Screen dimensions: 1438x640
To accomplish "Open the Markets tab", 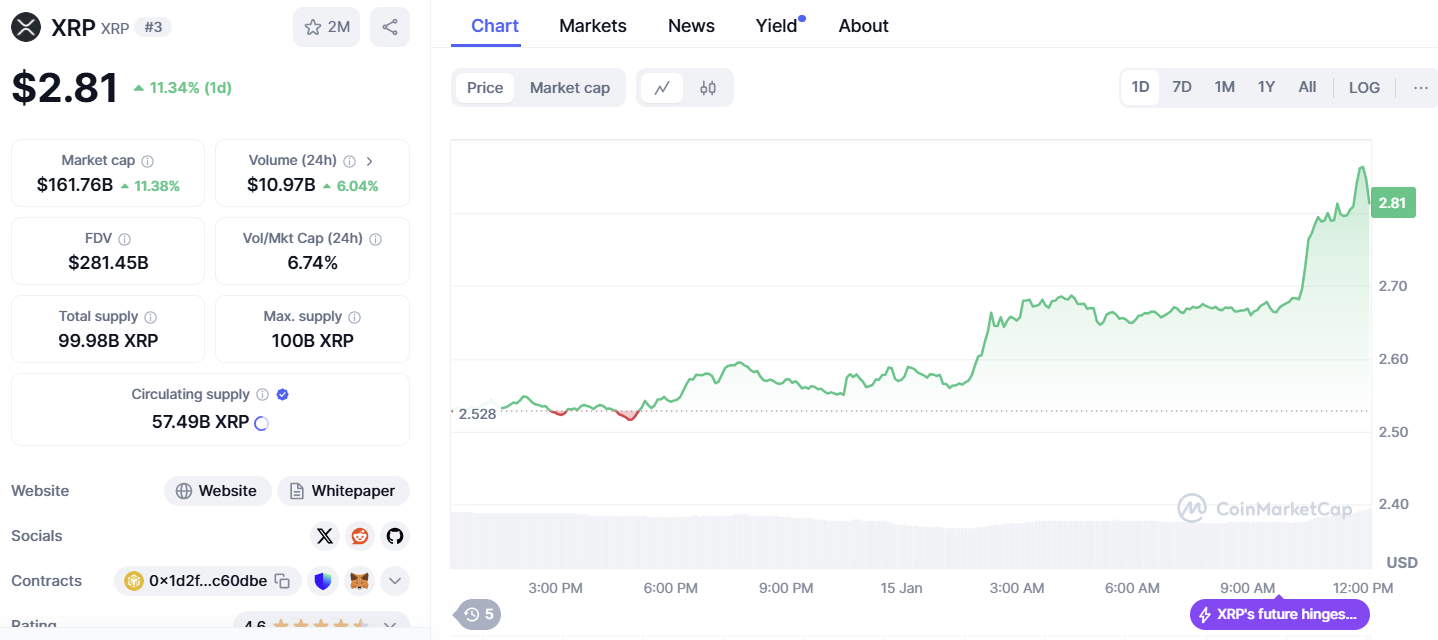I will coord(593,26).
